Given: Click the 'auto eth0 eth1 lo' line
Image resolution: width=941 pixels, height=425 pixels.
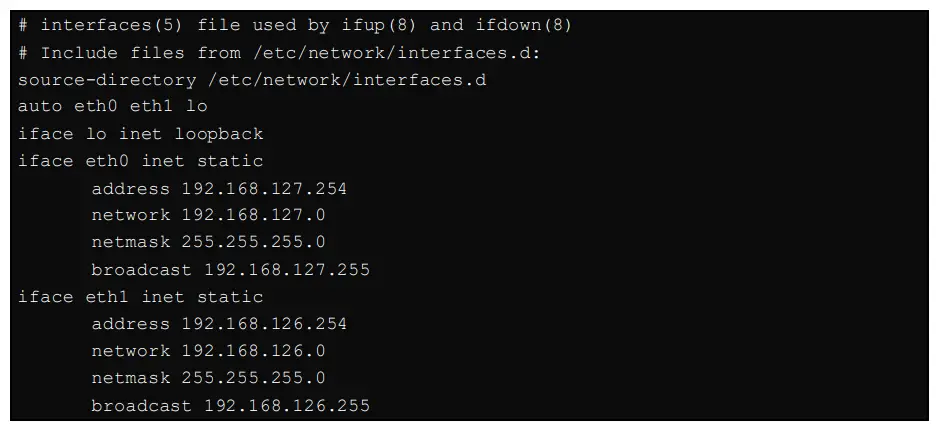Looking at the screenshot, I should 112,106.
